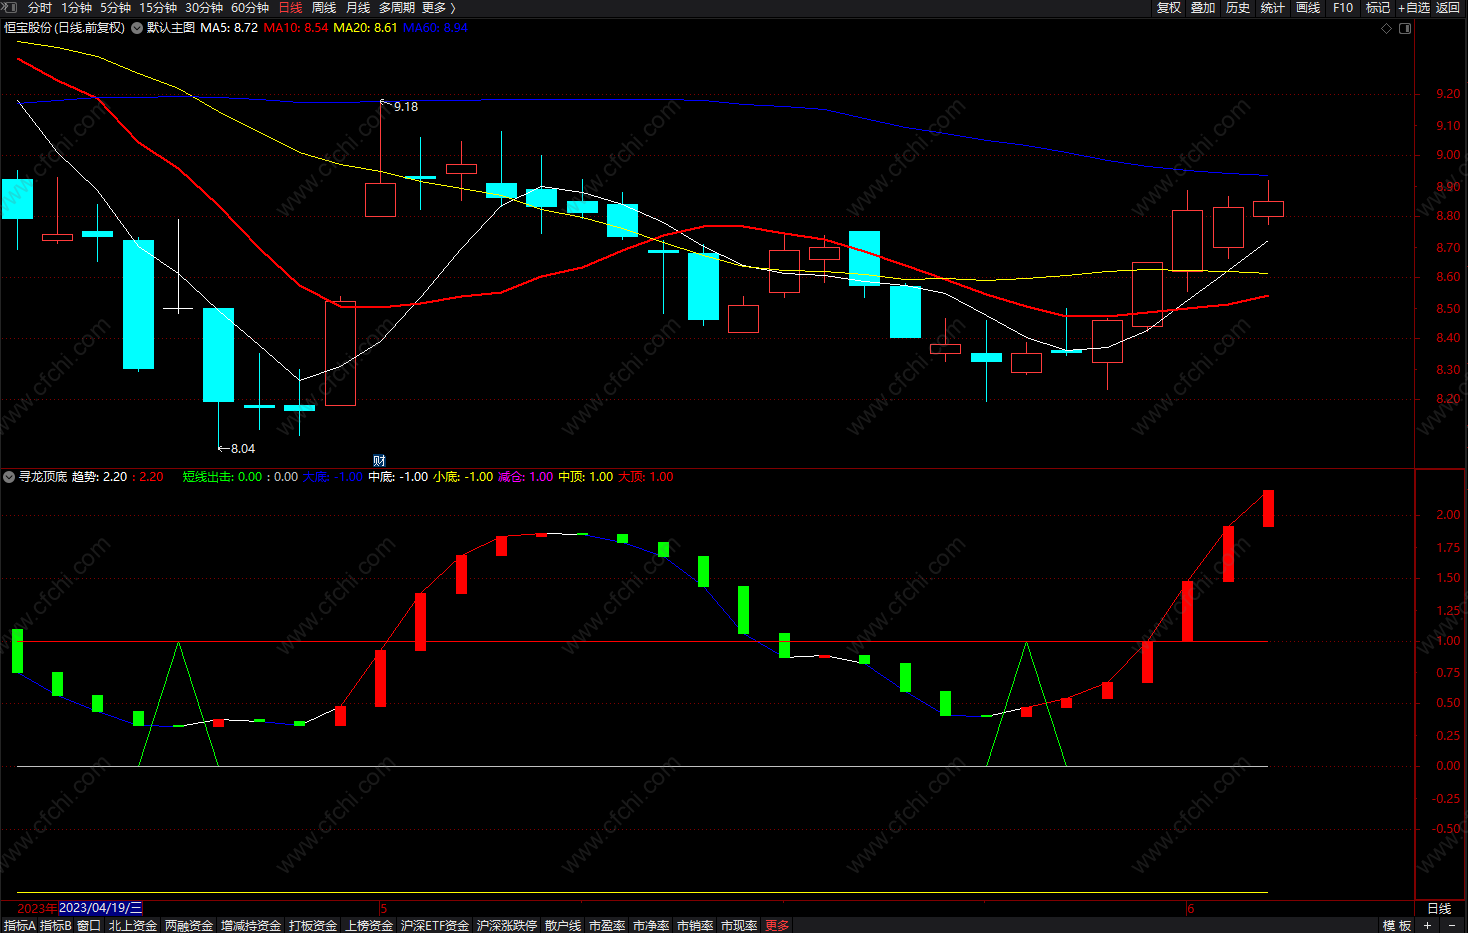Click the 复权 adjustment button
This screenshot has height=933, width=1468.
(1169, 8)
